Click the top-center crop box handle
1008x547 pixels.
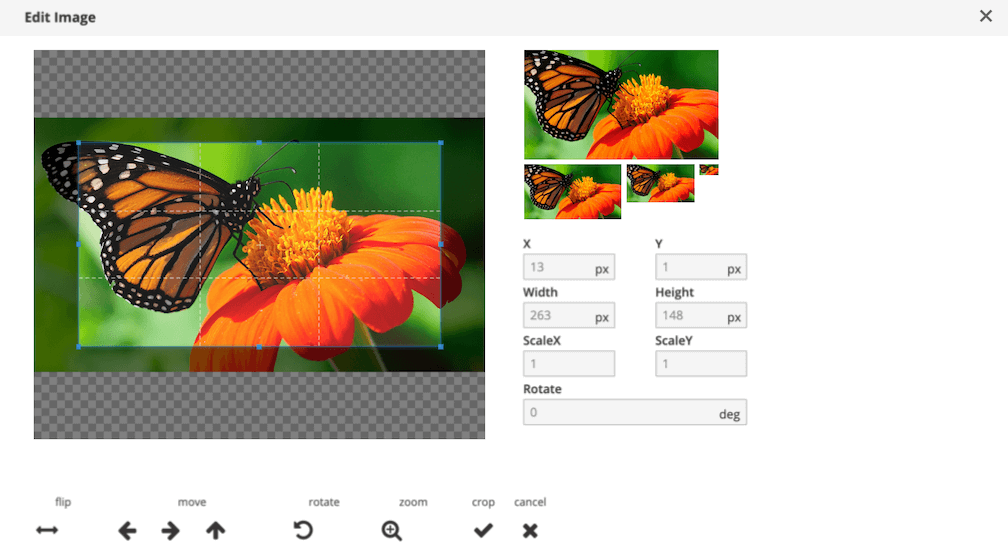click(259, 143)
